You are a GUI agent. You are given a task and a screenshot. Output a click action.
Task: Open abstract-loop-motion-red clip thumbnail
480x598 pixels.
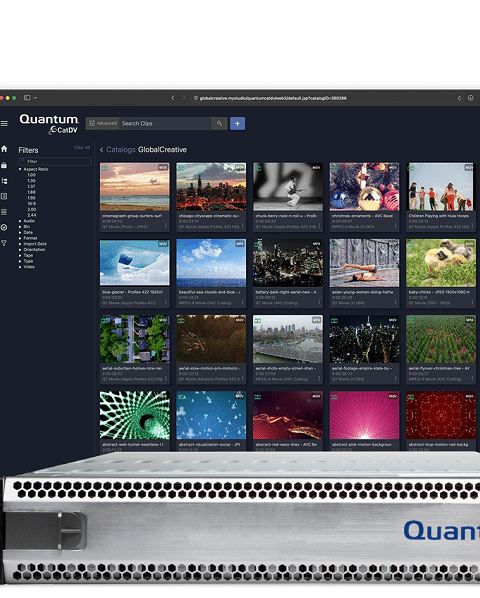coord(441,415)
